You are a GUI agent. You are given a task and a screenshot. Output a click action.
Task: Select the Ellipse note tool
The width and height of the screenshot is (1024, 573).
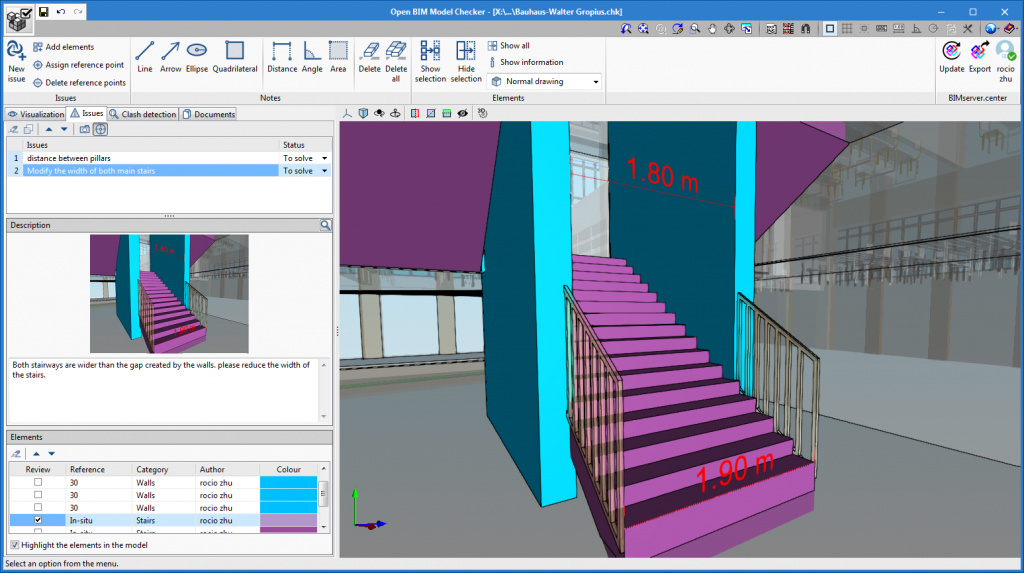click(197, 57)
